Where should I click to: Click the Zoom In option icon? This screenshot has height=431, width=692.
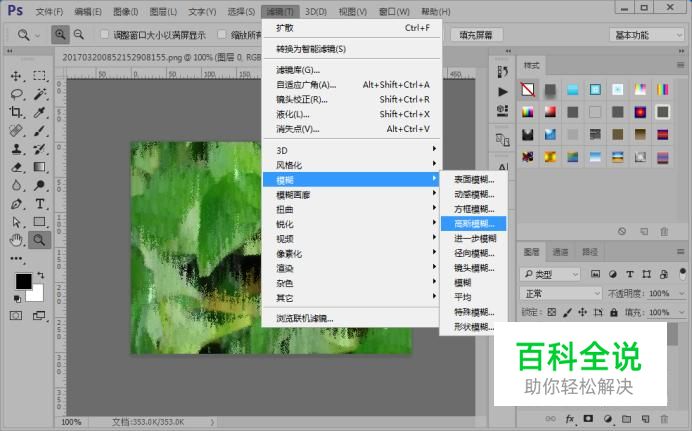pos(60,34)
